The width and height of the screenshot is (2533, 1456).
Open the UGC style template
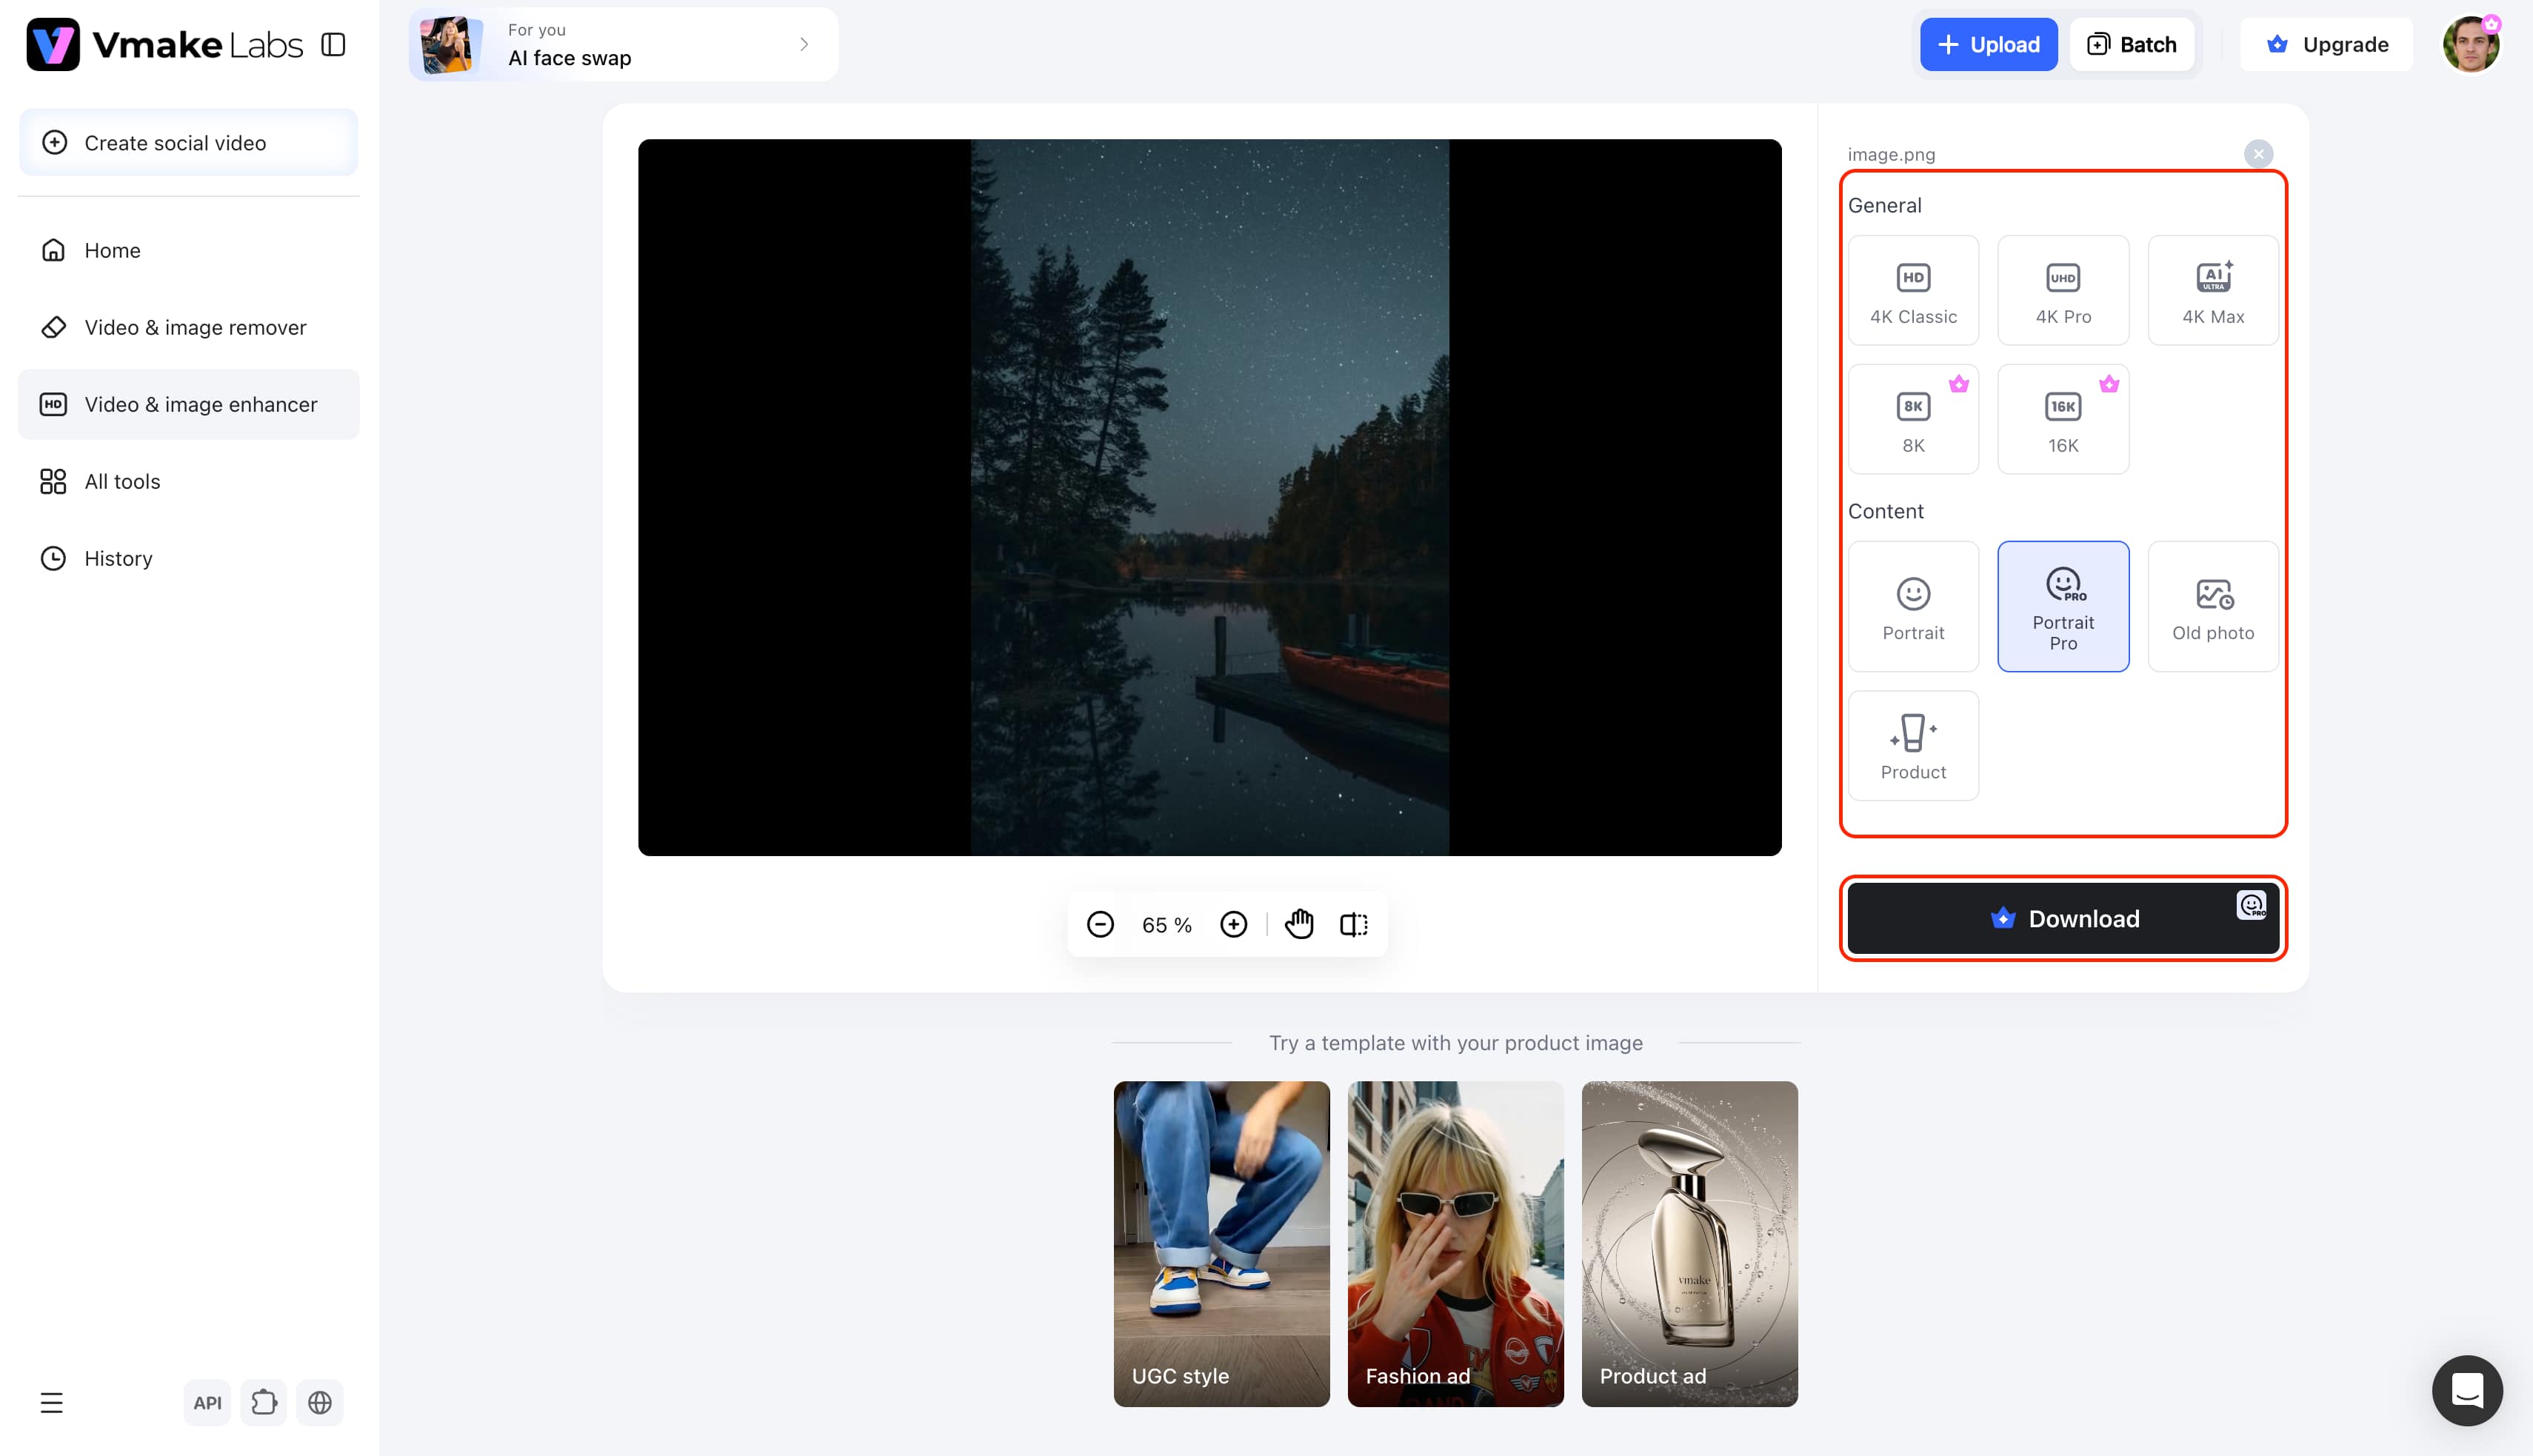1221,1244
